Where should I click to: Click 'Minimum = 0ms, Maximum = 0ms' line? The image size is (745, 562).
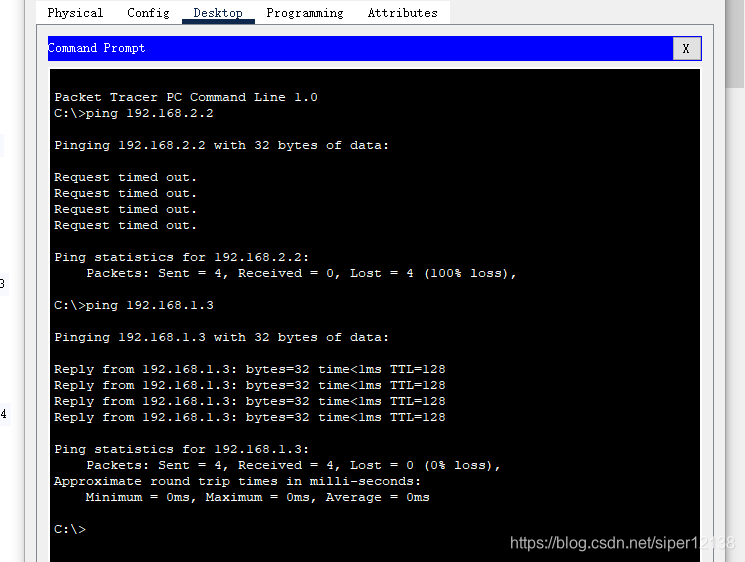(x=258, y=497)
